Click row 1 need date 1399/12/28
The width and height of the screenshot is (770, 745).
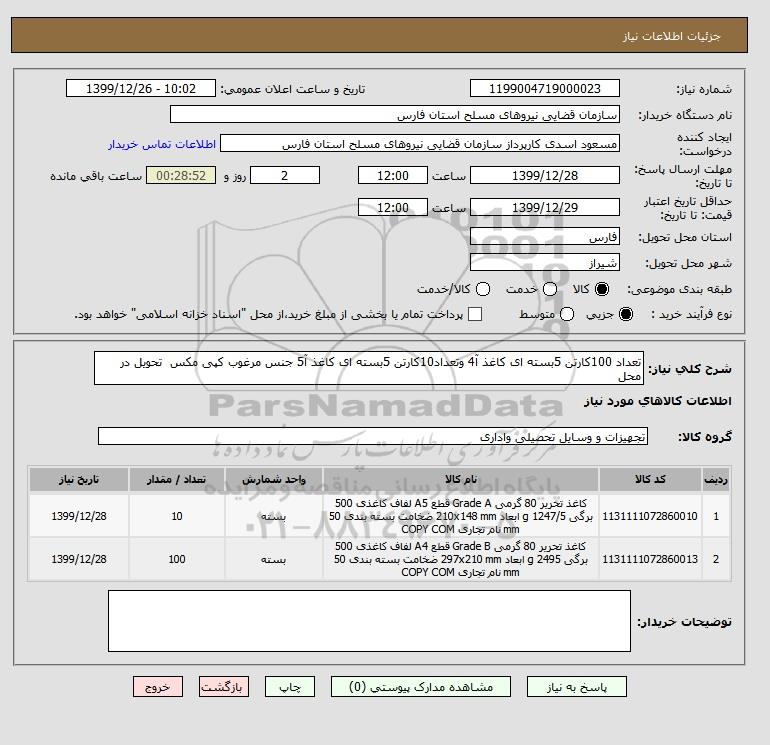[x=79, y=516]
